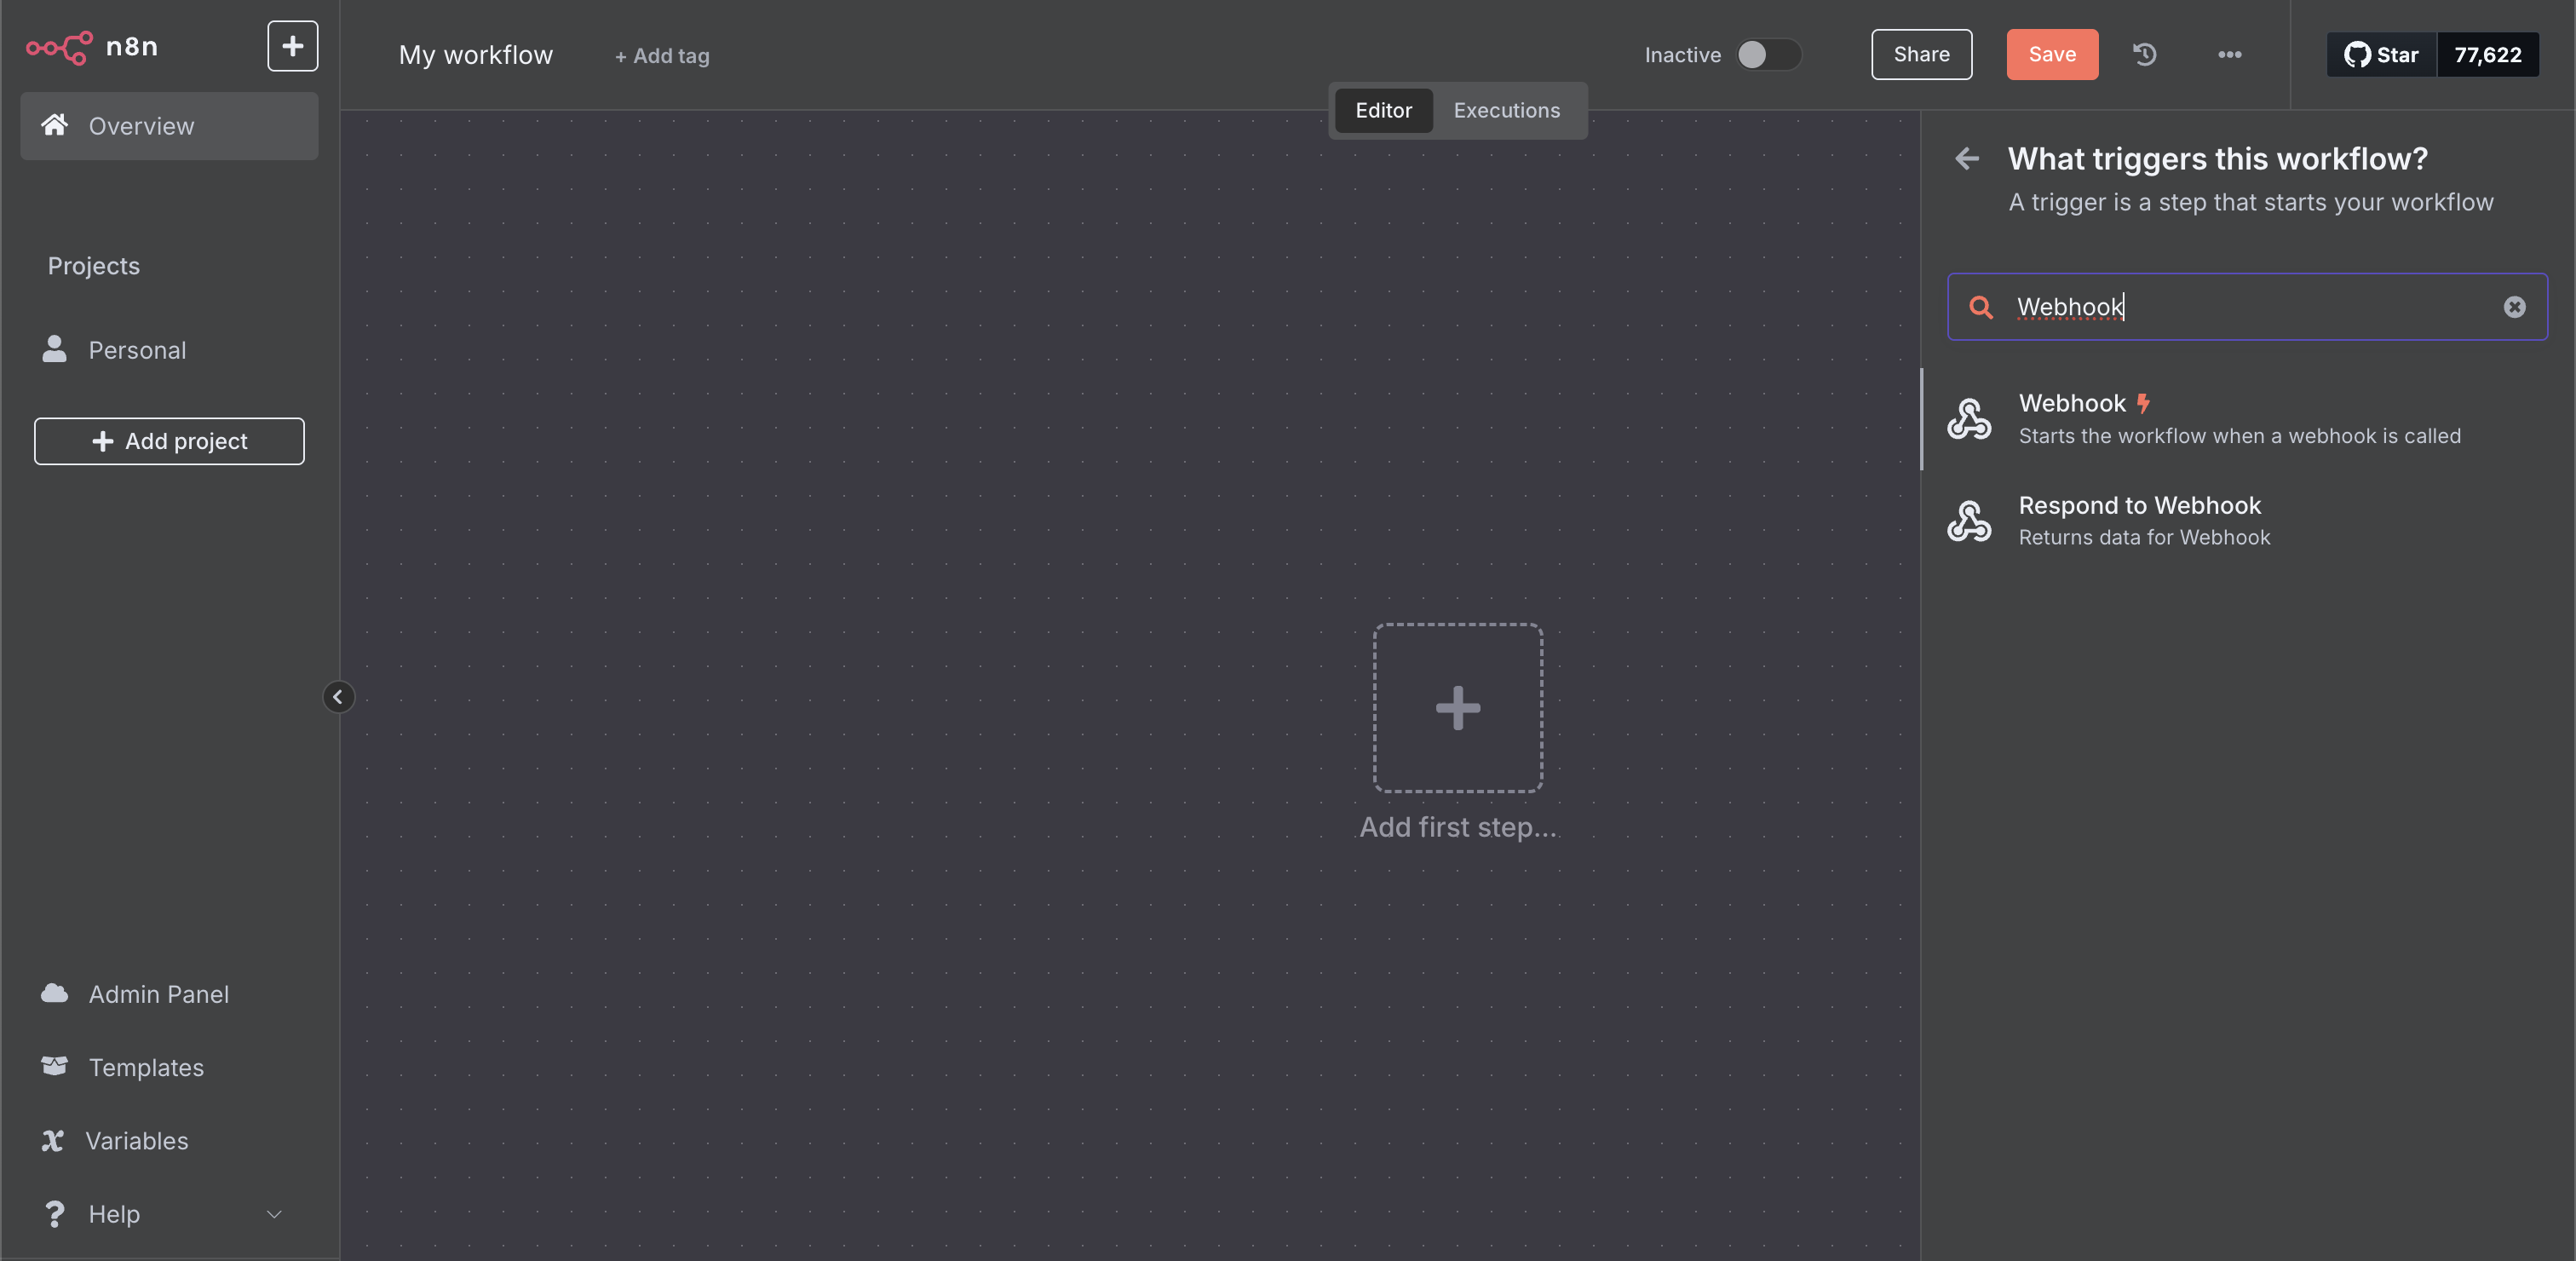Open Templates from the sidebar

tap(146, 1068)
